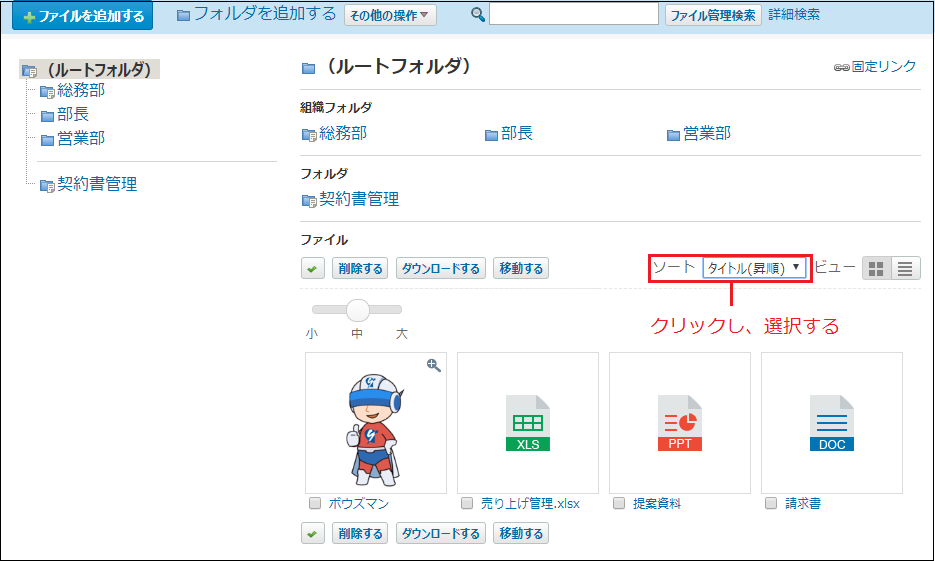Click the magnifier icon on the ボウズマン thumbnail
Viewport: 935px width, 561px height.
pyautogui.click(x=434, y=365)
